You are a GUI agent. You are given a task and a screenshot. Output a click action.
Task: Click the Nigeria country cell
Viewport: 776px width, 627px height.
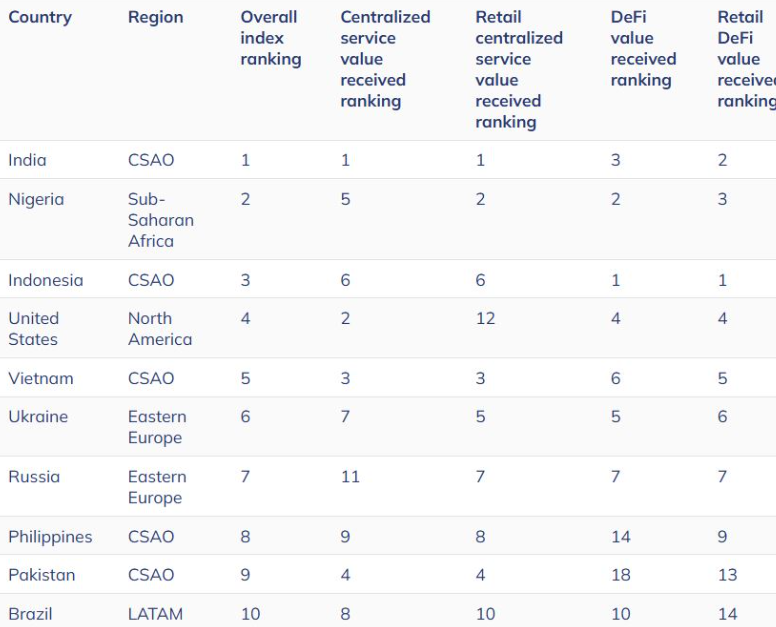pos(36,199)
